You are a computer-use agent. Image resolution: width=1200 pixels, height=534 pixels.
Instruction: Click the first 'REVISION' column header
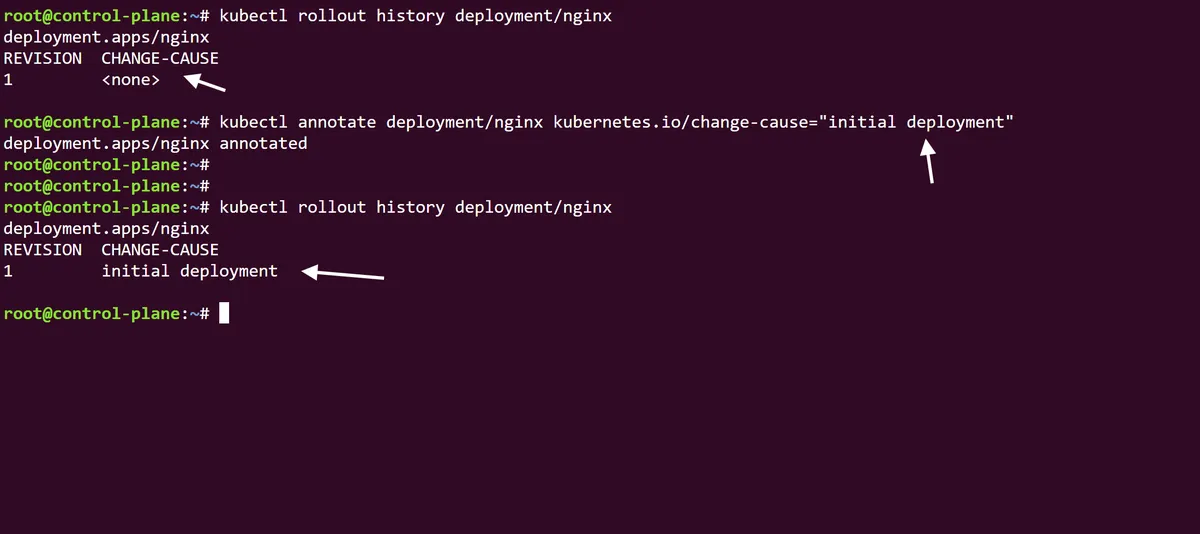(42, 58)
